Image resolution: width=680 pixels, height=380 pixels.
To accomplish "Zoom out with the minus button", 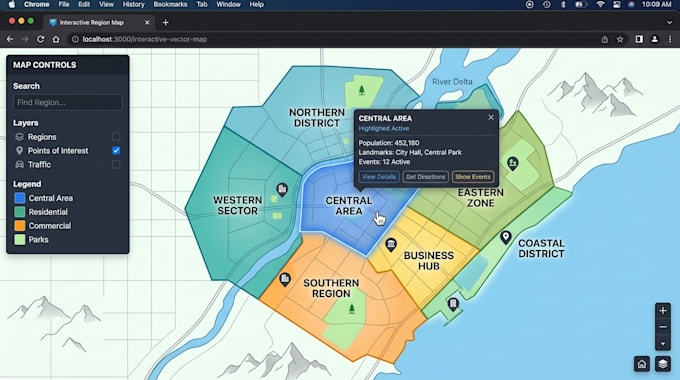I will point(663,327).
